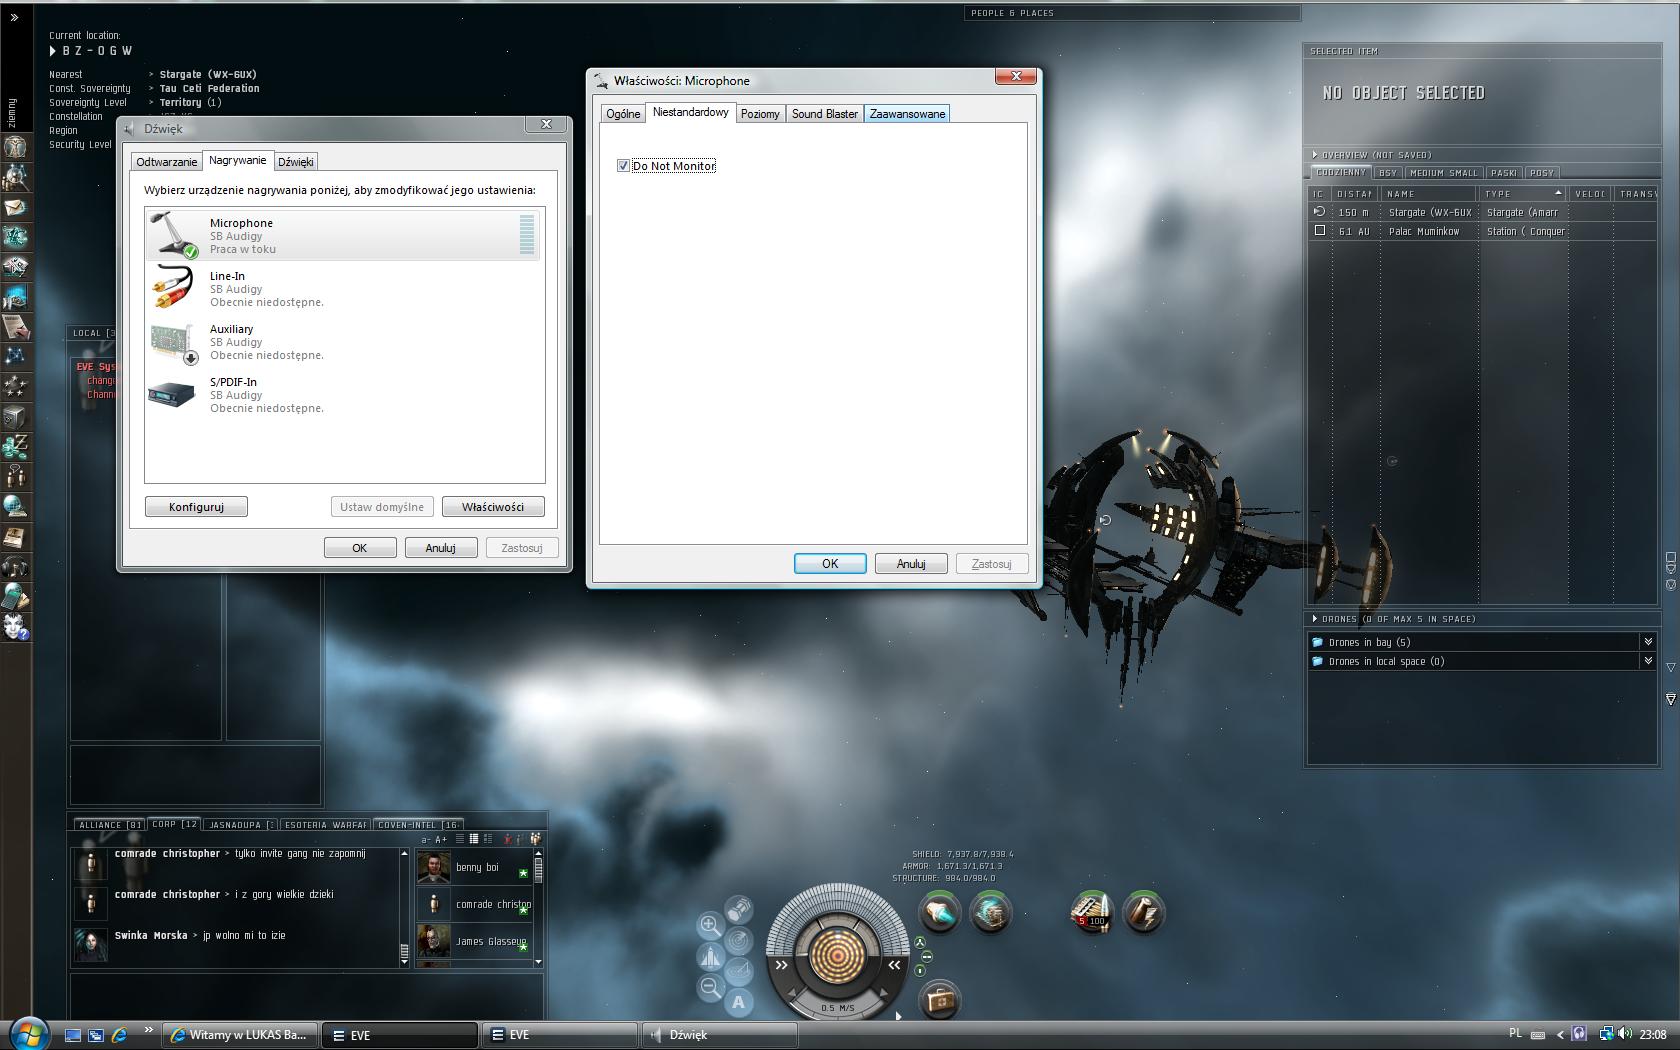Select the S/PDIF-In recording device
The height and width of the screenshot is (1050, 1680).
tap(344, 394)
